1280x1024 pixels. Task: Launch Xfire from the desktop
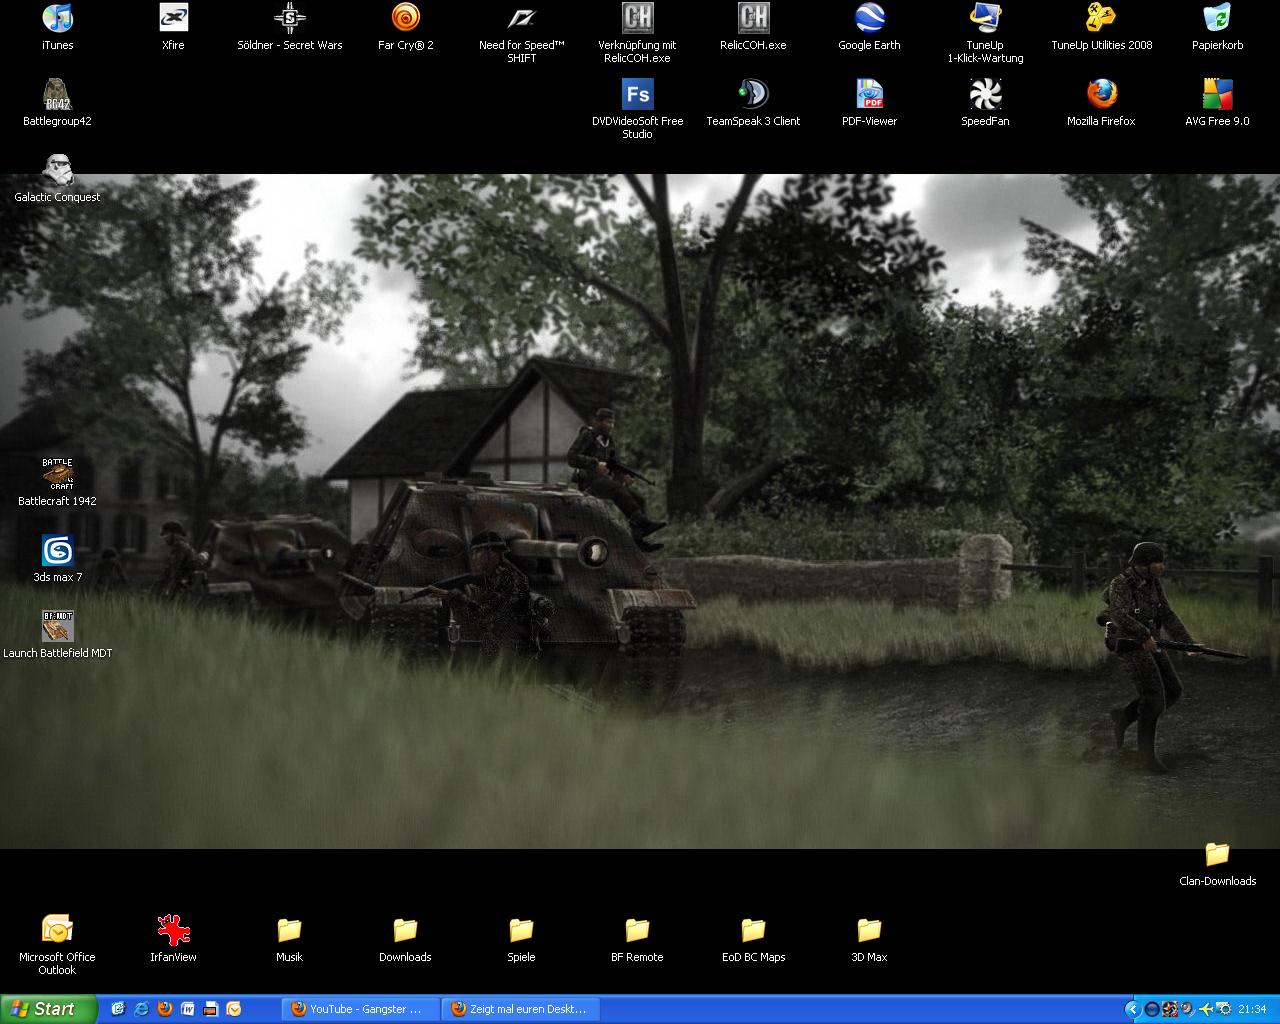[173, 27]
